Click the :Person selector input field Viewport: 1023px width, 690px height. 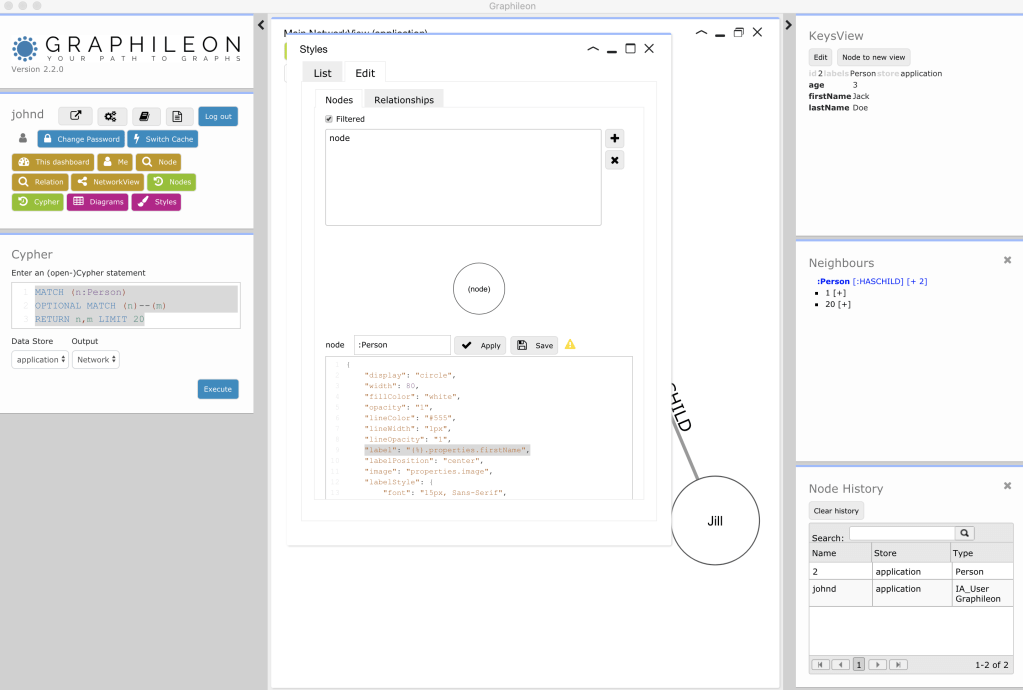pyautogui.click(x=400, y=345)
